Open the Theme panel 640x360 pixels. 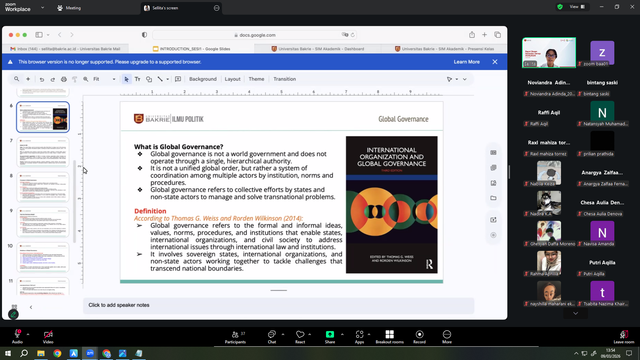[x=256, y=79]
